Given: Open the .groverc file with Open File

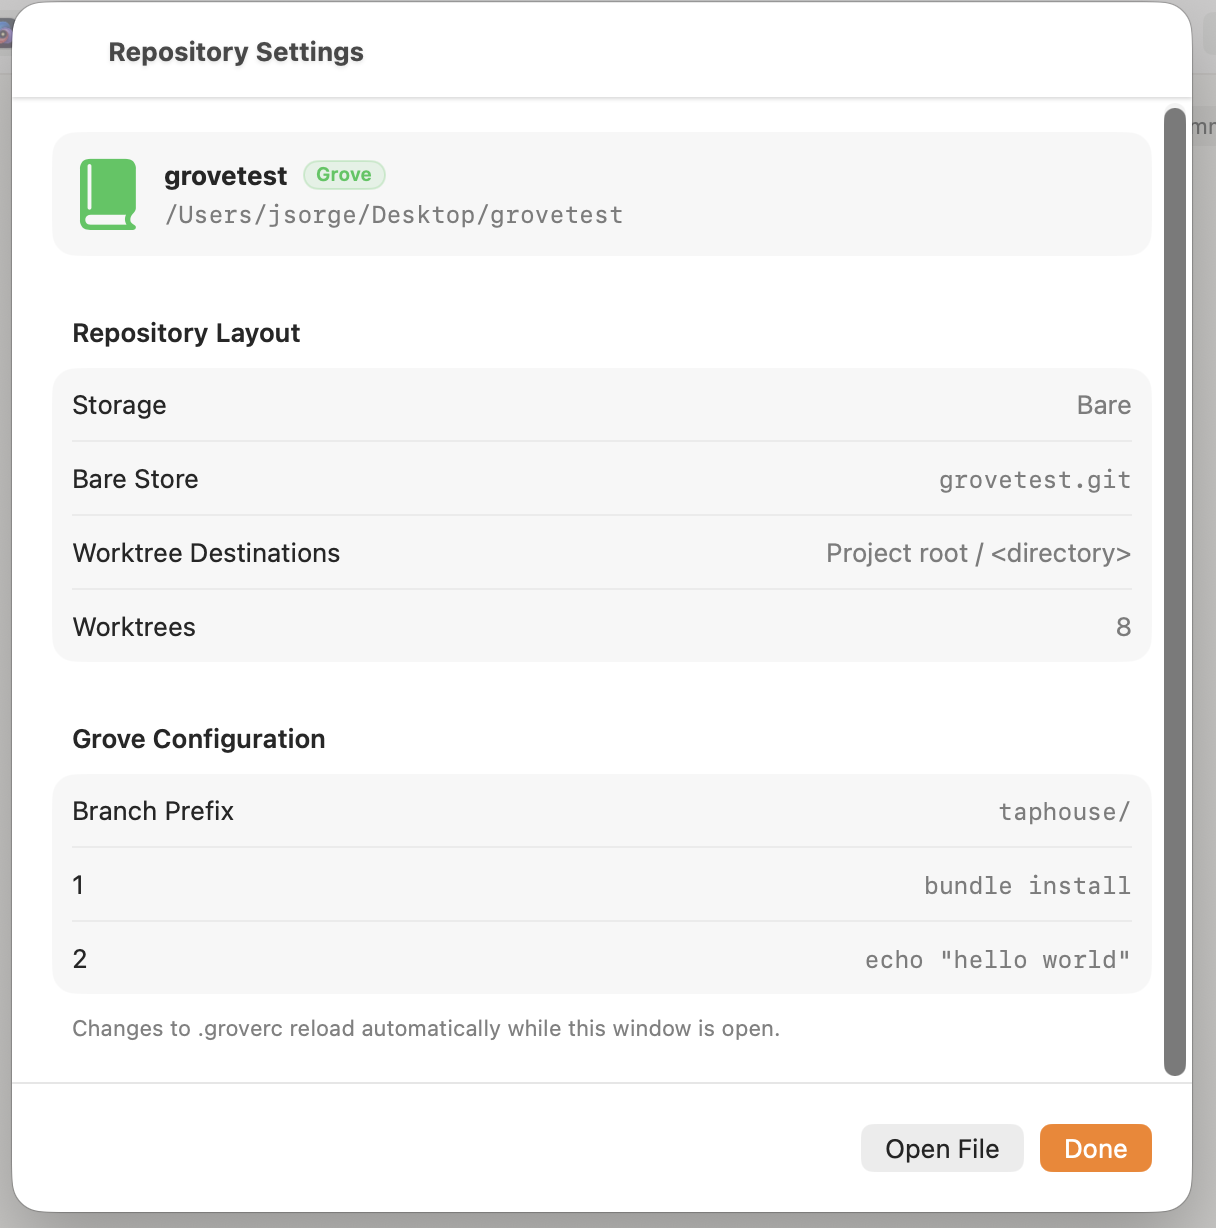Looking at the screenshot, I should 942,1148.
